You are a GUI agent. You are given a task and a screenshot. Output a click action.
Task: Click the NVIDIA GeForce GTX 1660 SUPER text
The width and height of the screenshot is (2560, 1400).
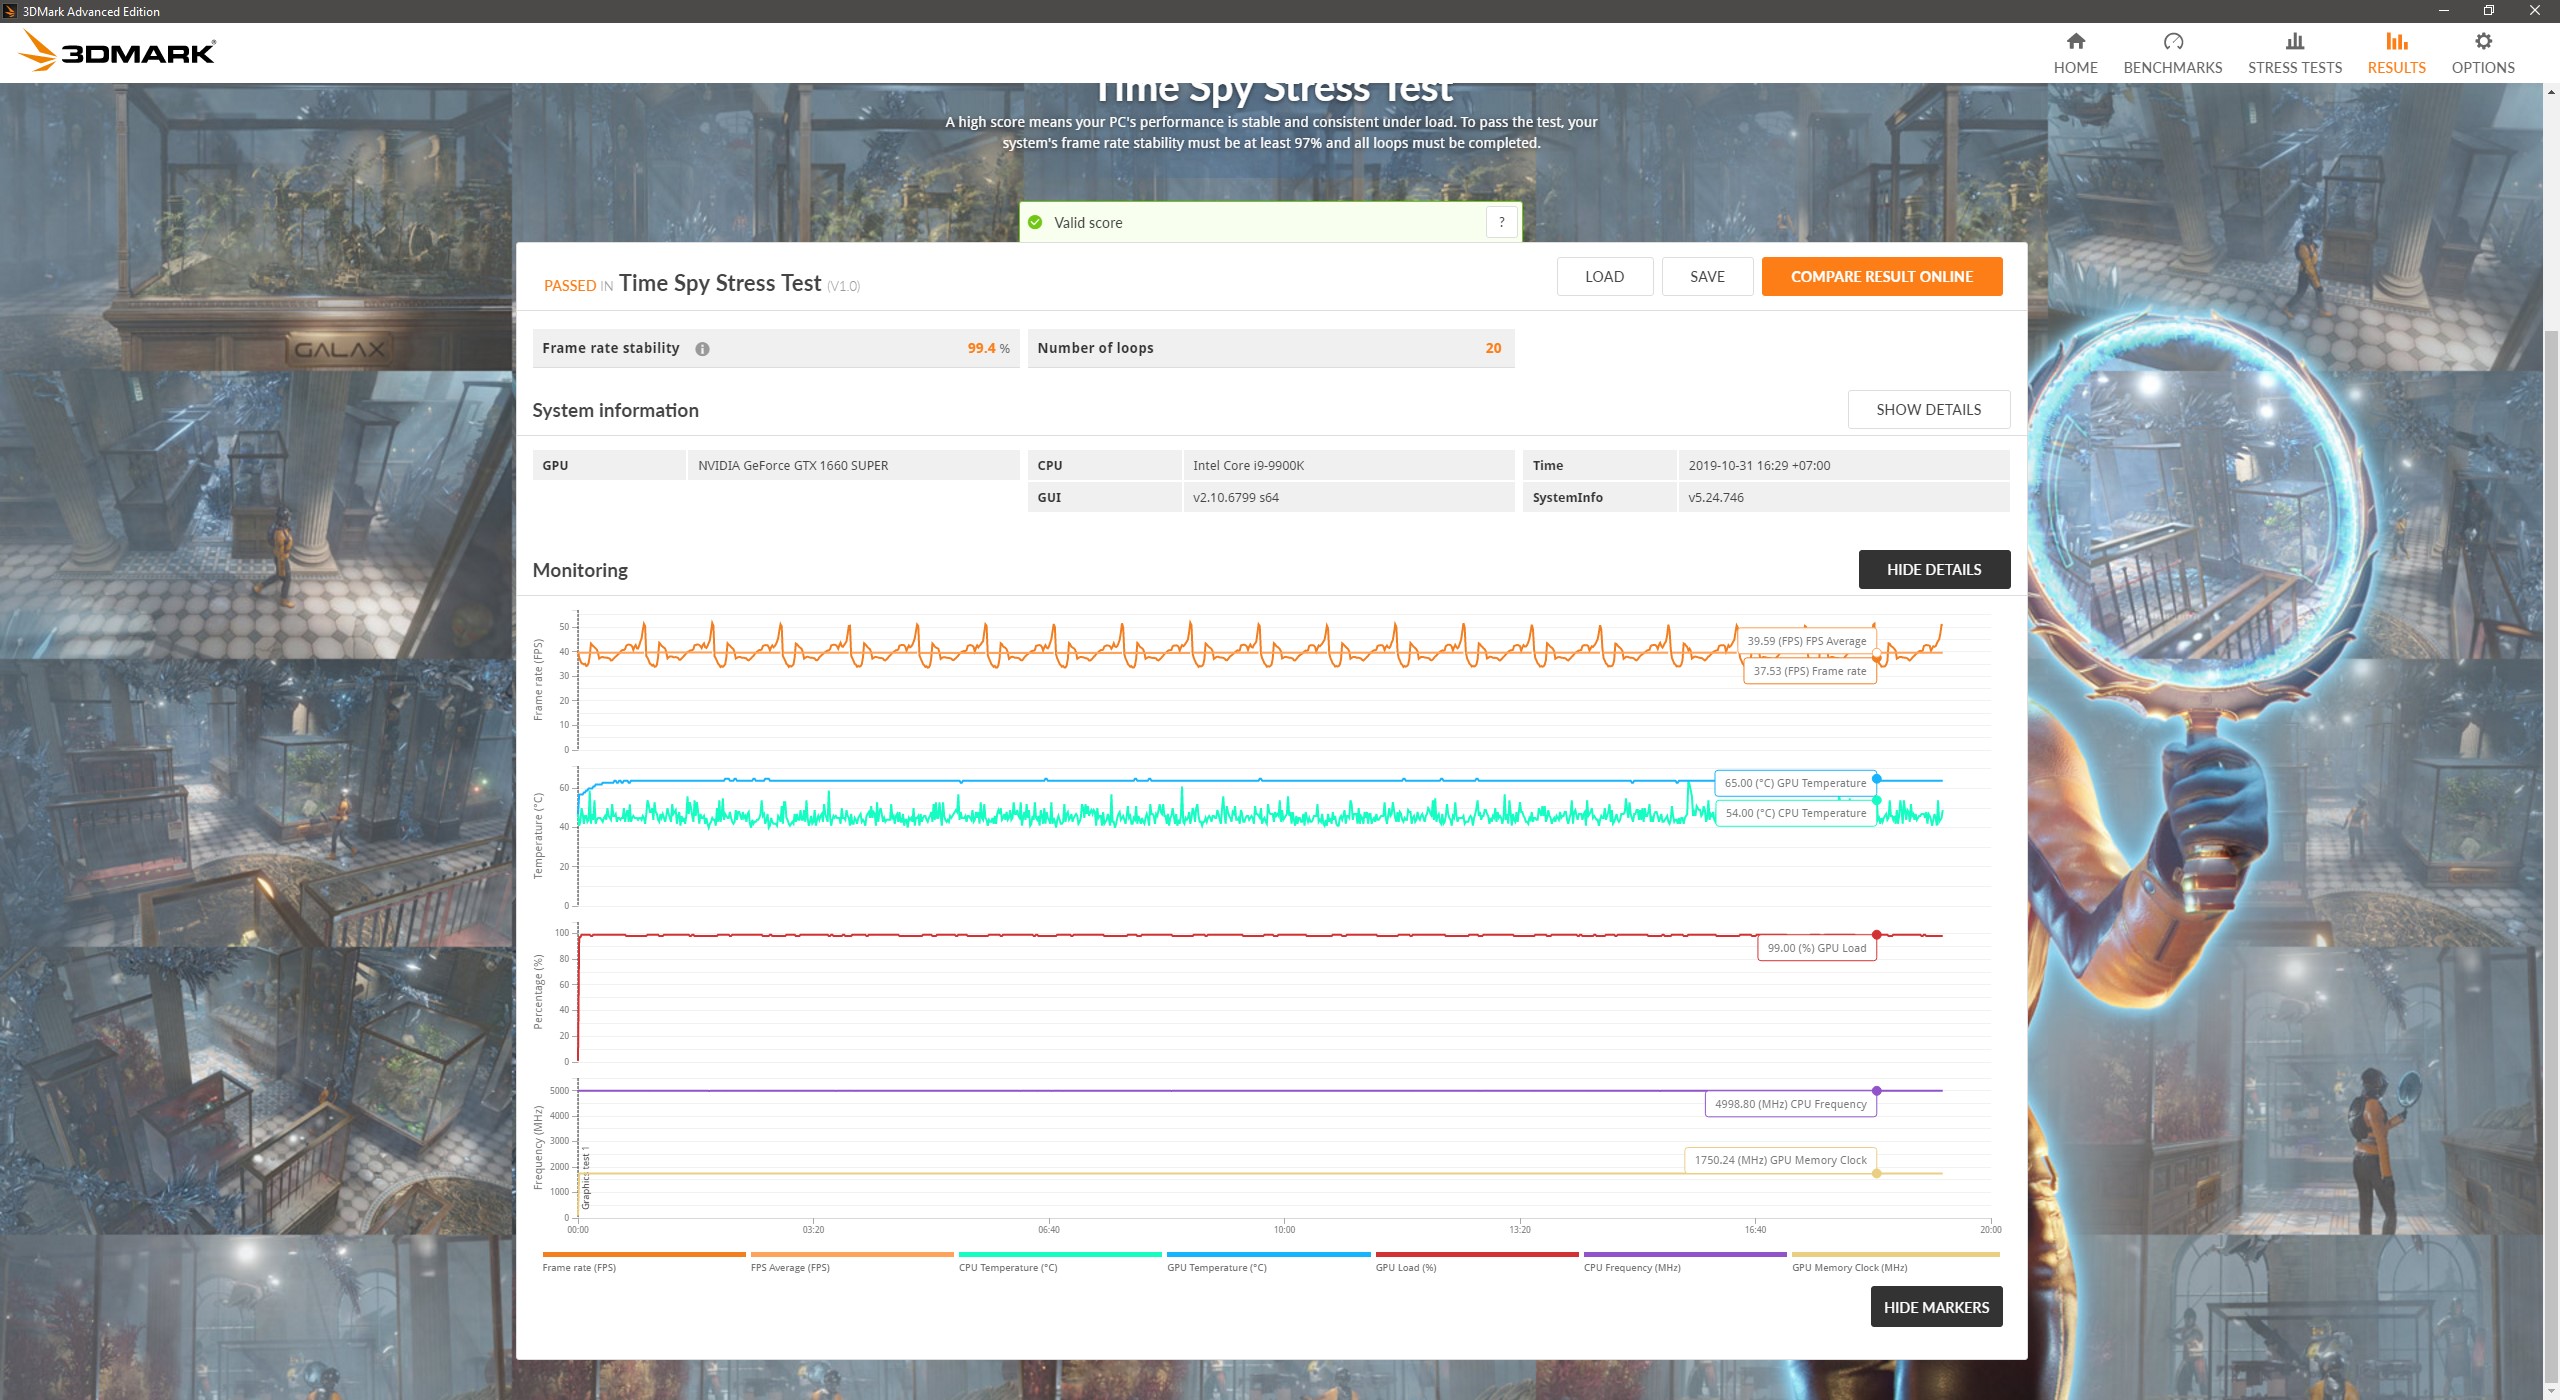(793, 466)
